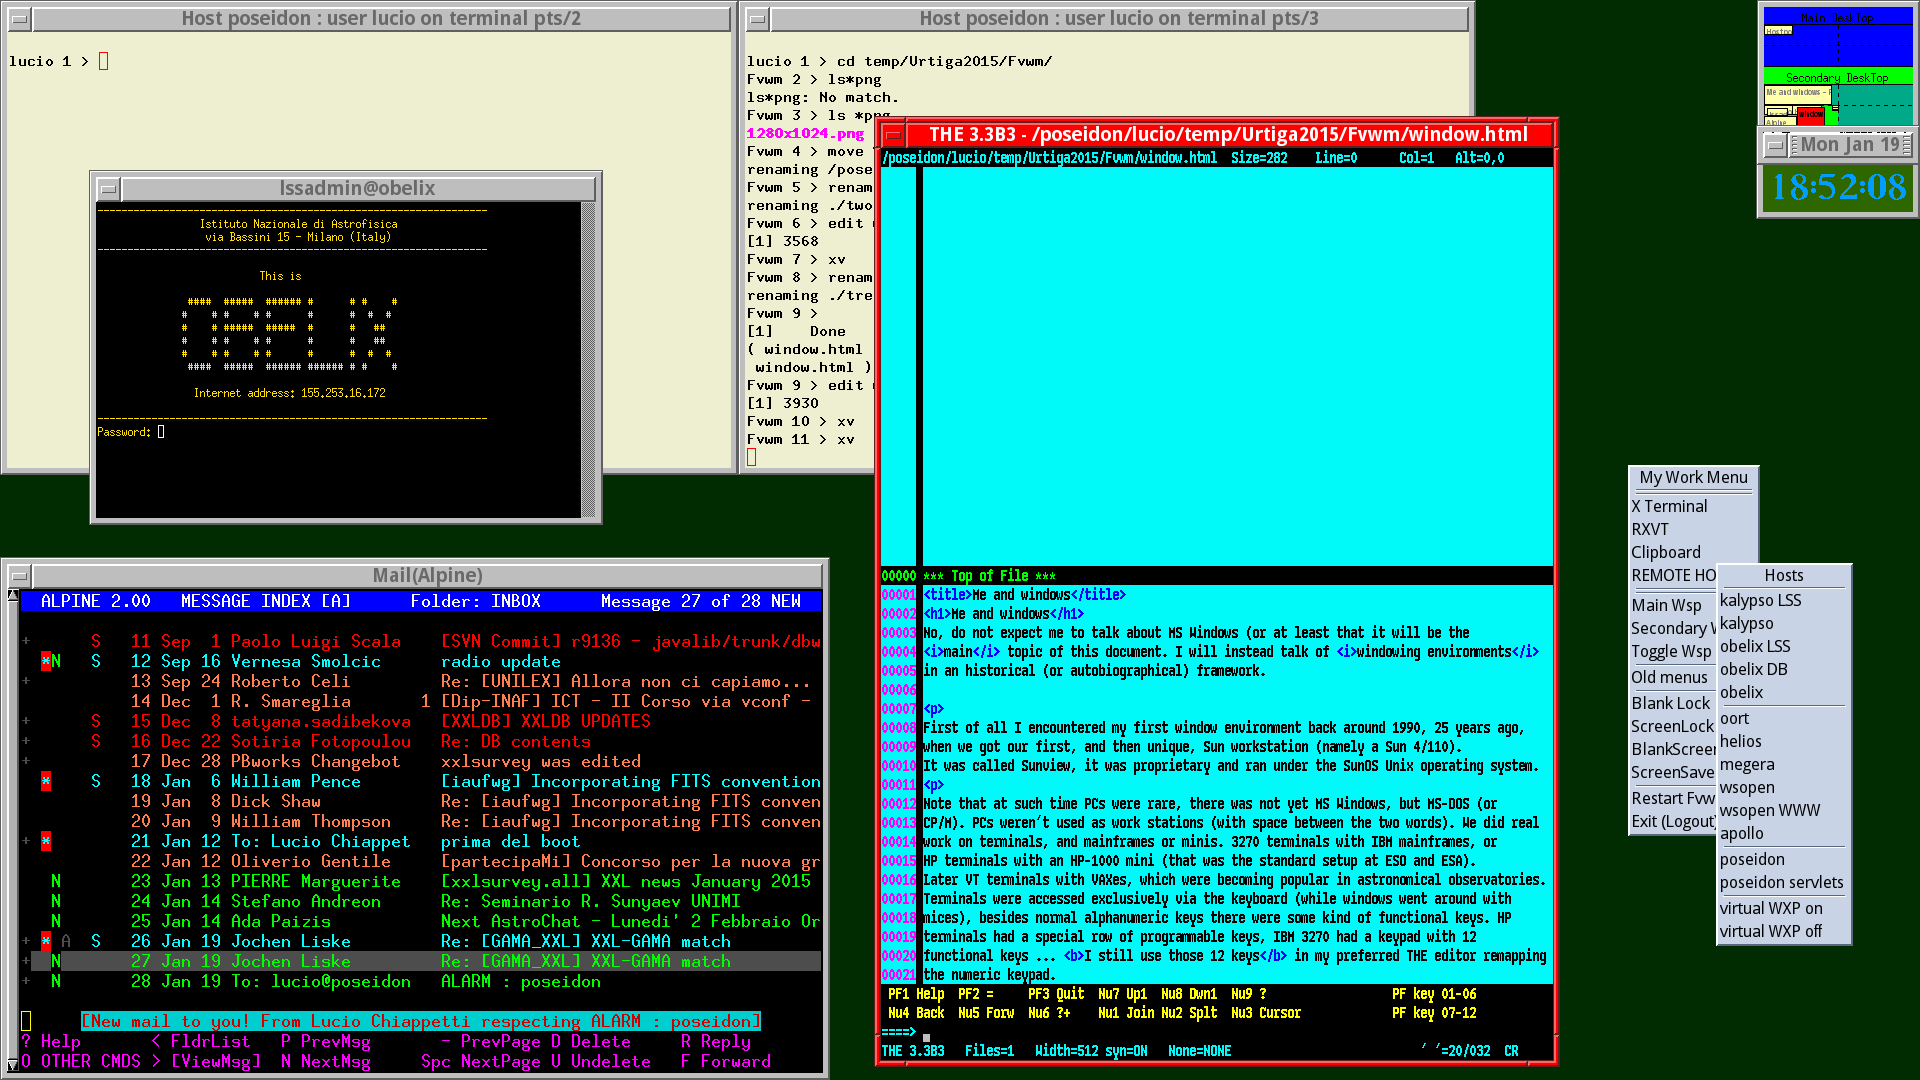1920x1080 pixels.
Task: Select message 18 from William Pence
Action: (x=421, y=781)
